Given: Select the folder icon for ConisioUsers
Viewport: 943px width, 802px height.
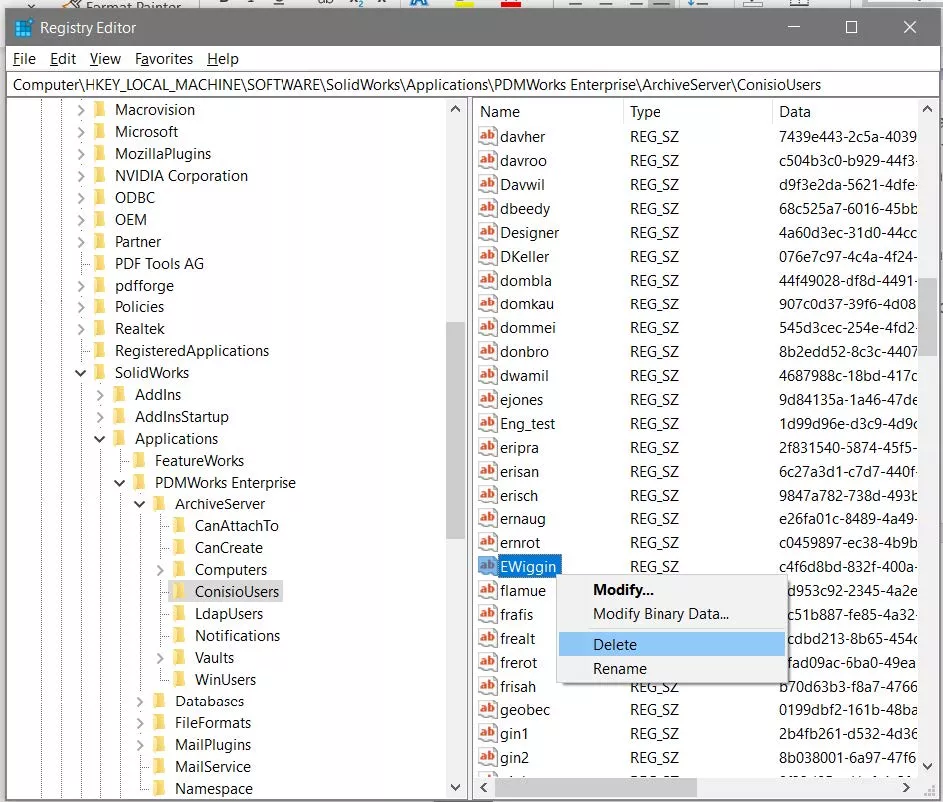Looking at the screenshot, I should click(x=180, y=592).
